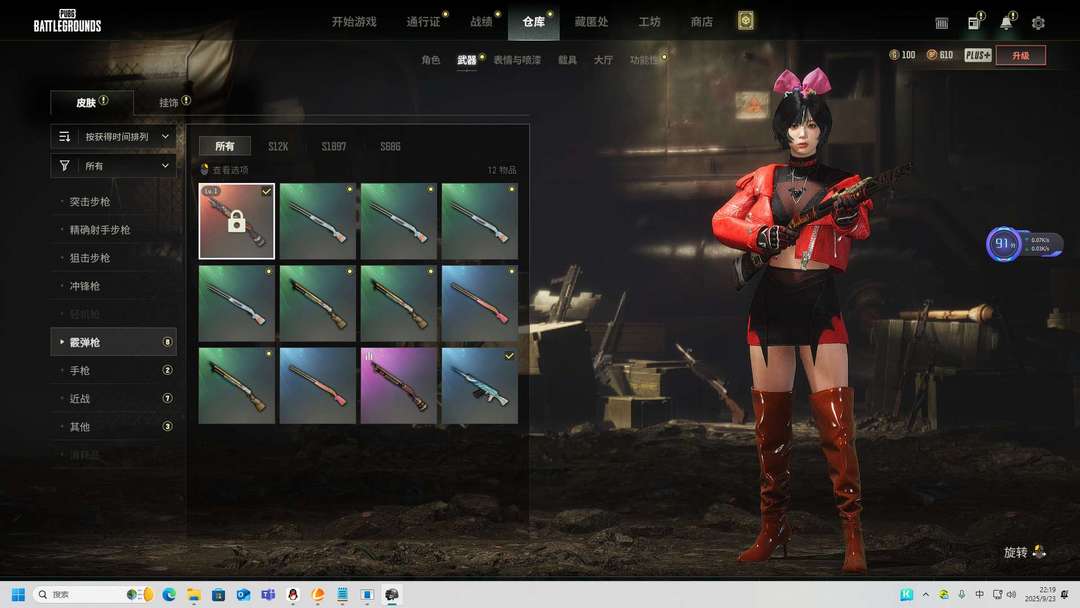Click the 旋转 rotate label

tap(1015, 552)
